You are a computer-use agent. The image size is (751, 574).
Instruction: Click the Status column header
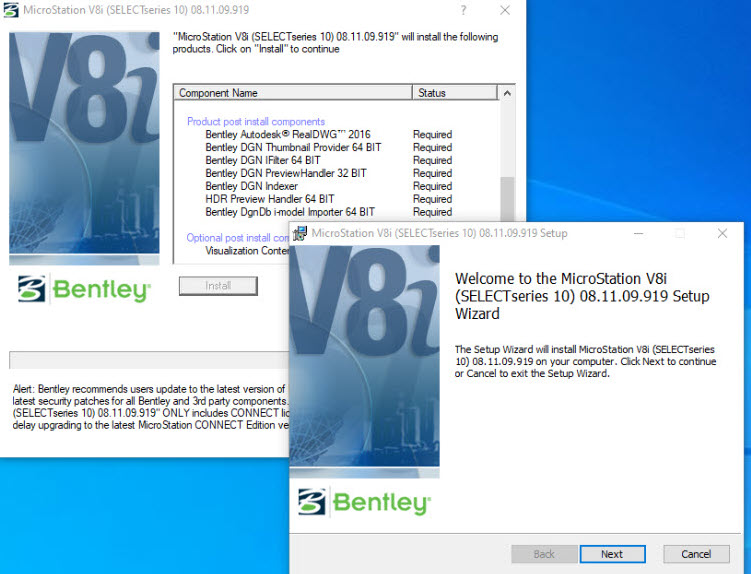pyautogui.click(x=455, y=93)
